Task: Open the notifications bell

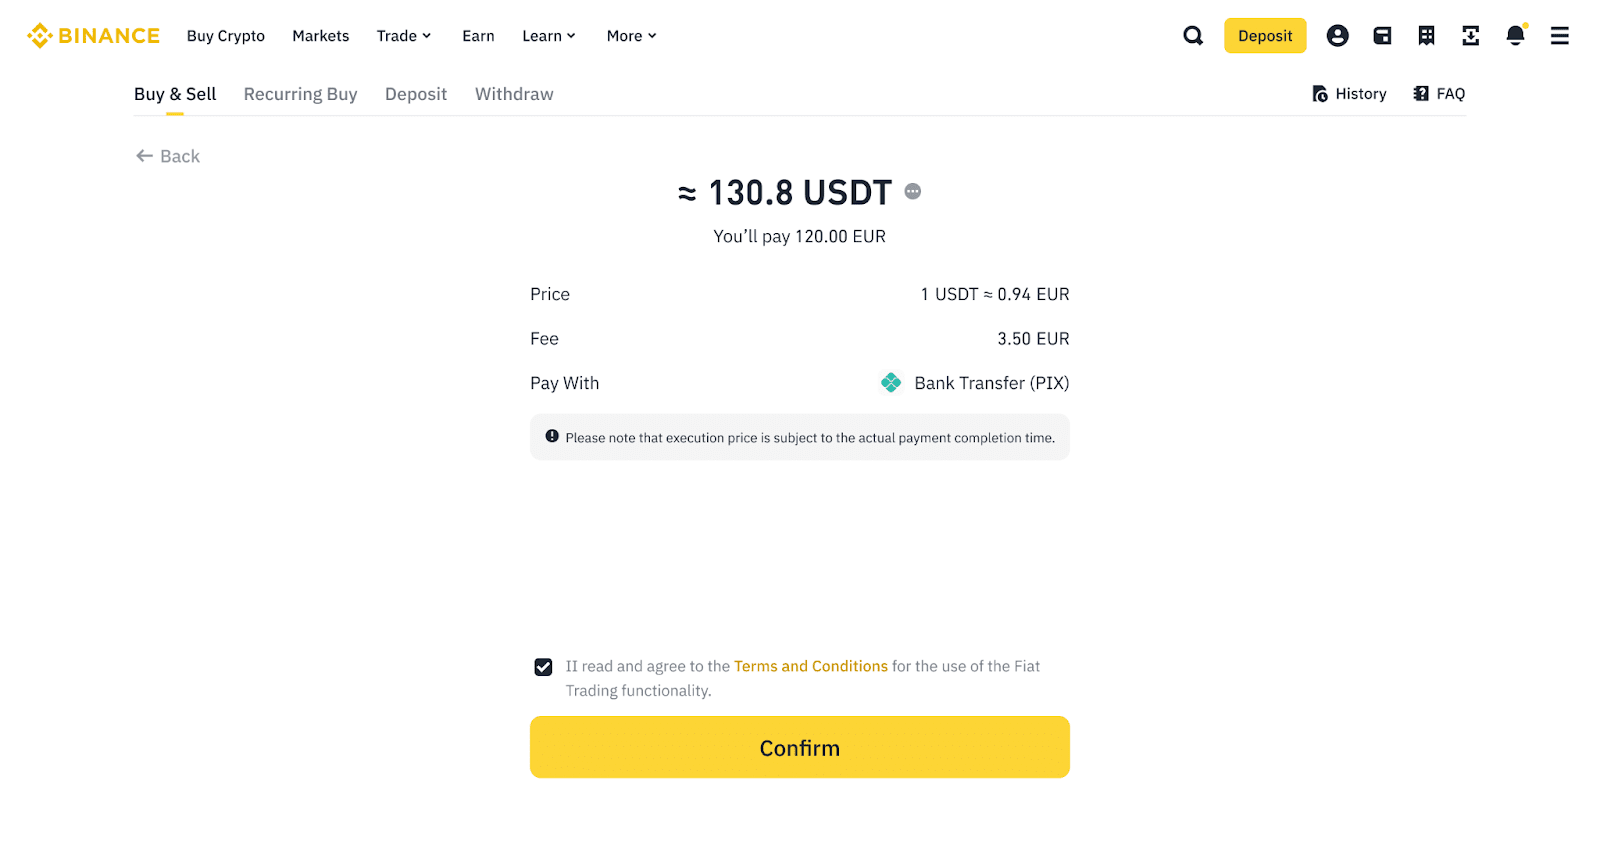Action: (x=1515, y=36)
